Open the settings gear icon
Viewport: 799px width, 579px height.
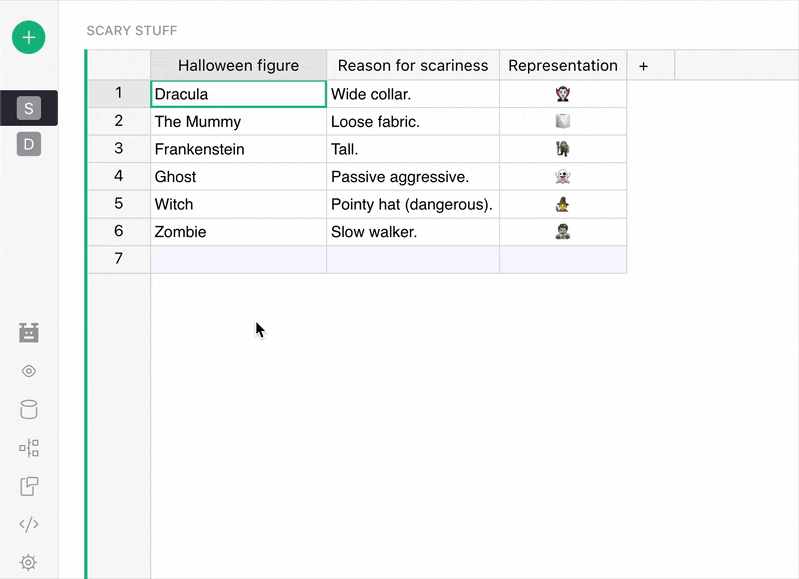tap(29, 562)
